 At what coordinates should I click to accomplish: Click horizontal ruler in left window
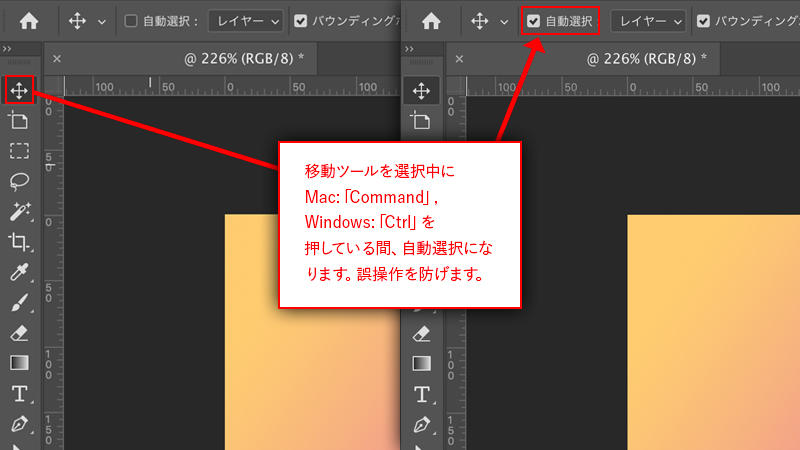click(x=232, y=86)
